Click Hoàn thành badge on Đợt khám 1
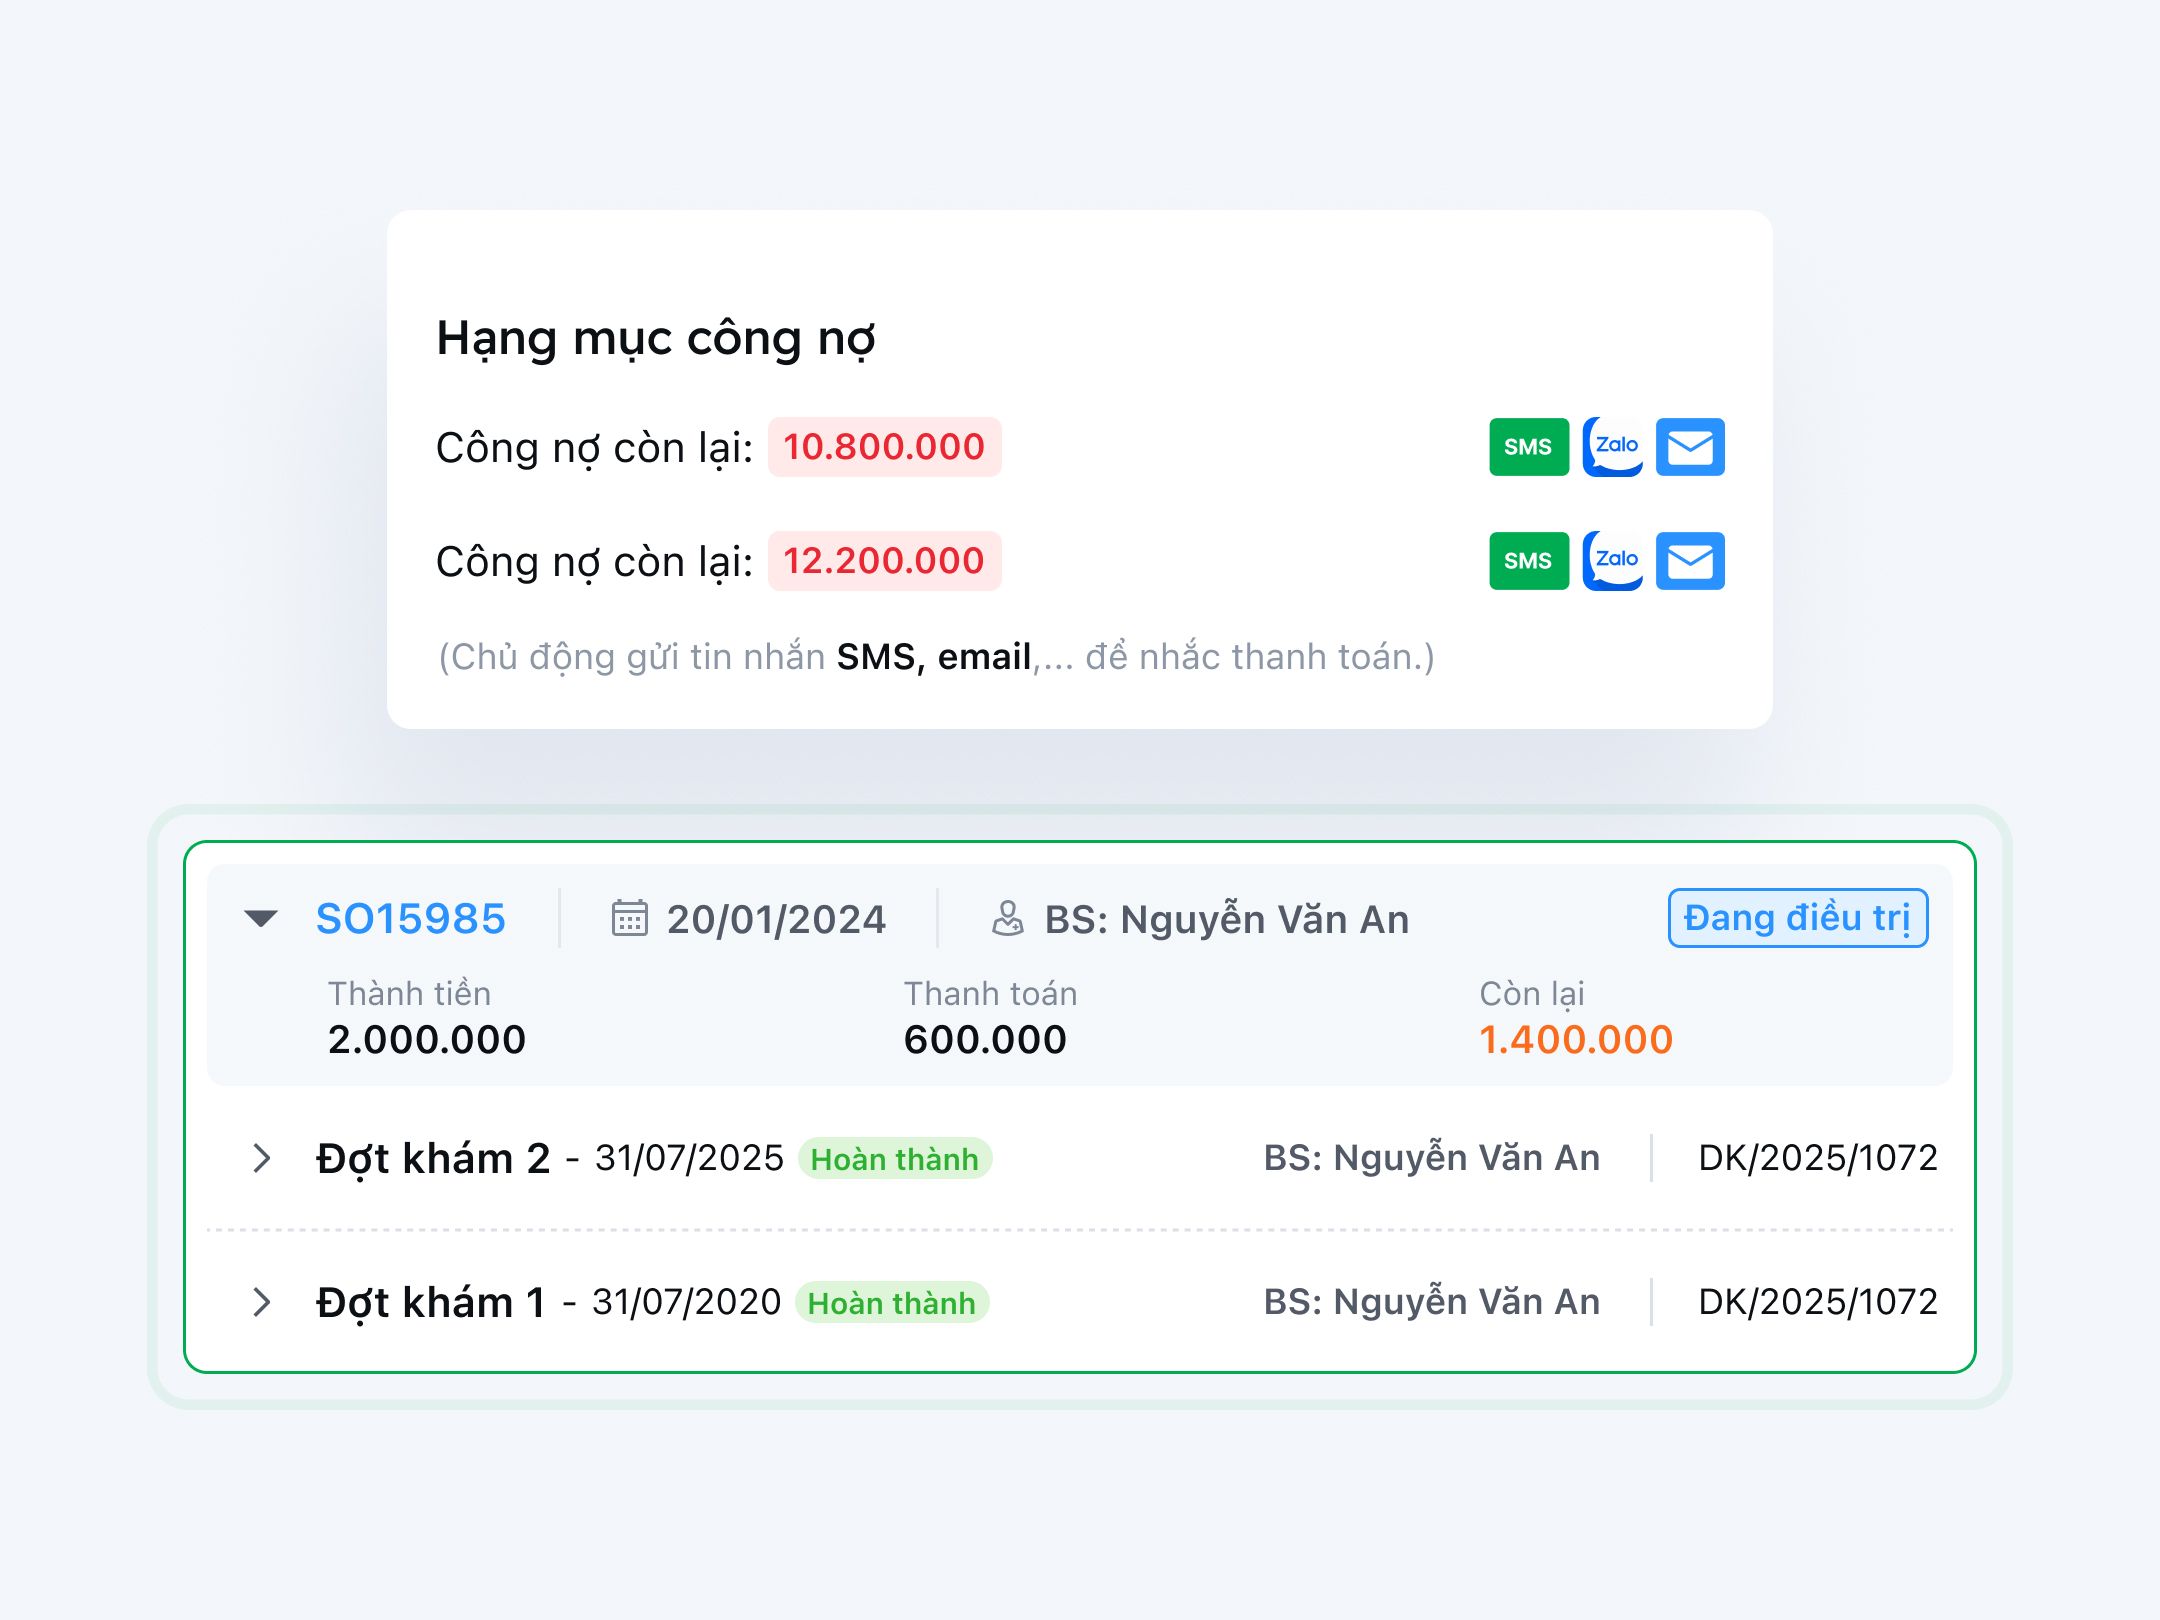This screenshot has height=1620, width=2160. pos(891,1303)
